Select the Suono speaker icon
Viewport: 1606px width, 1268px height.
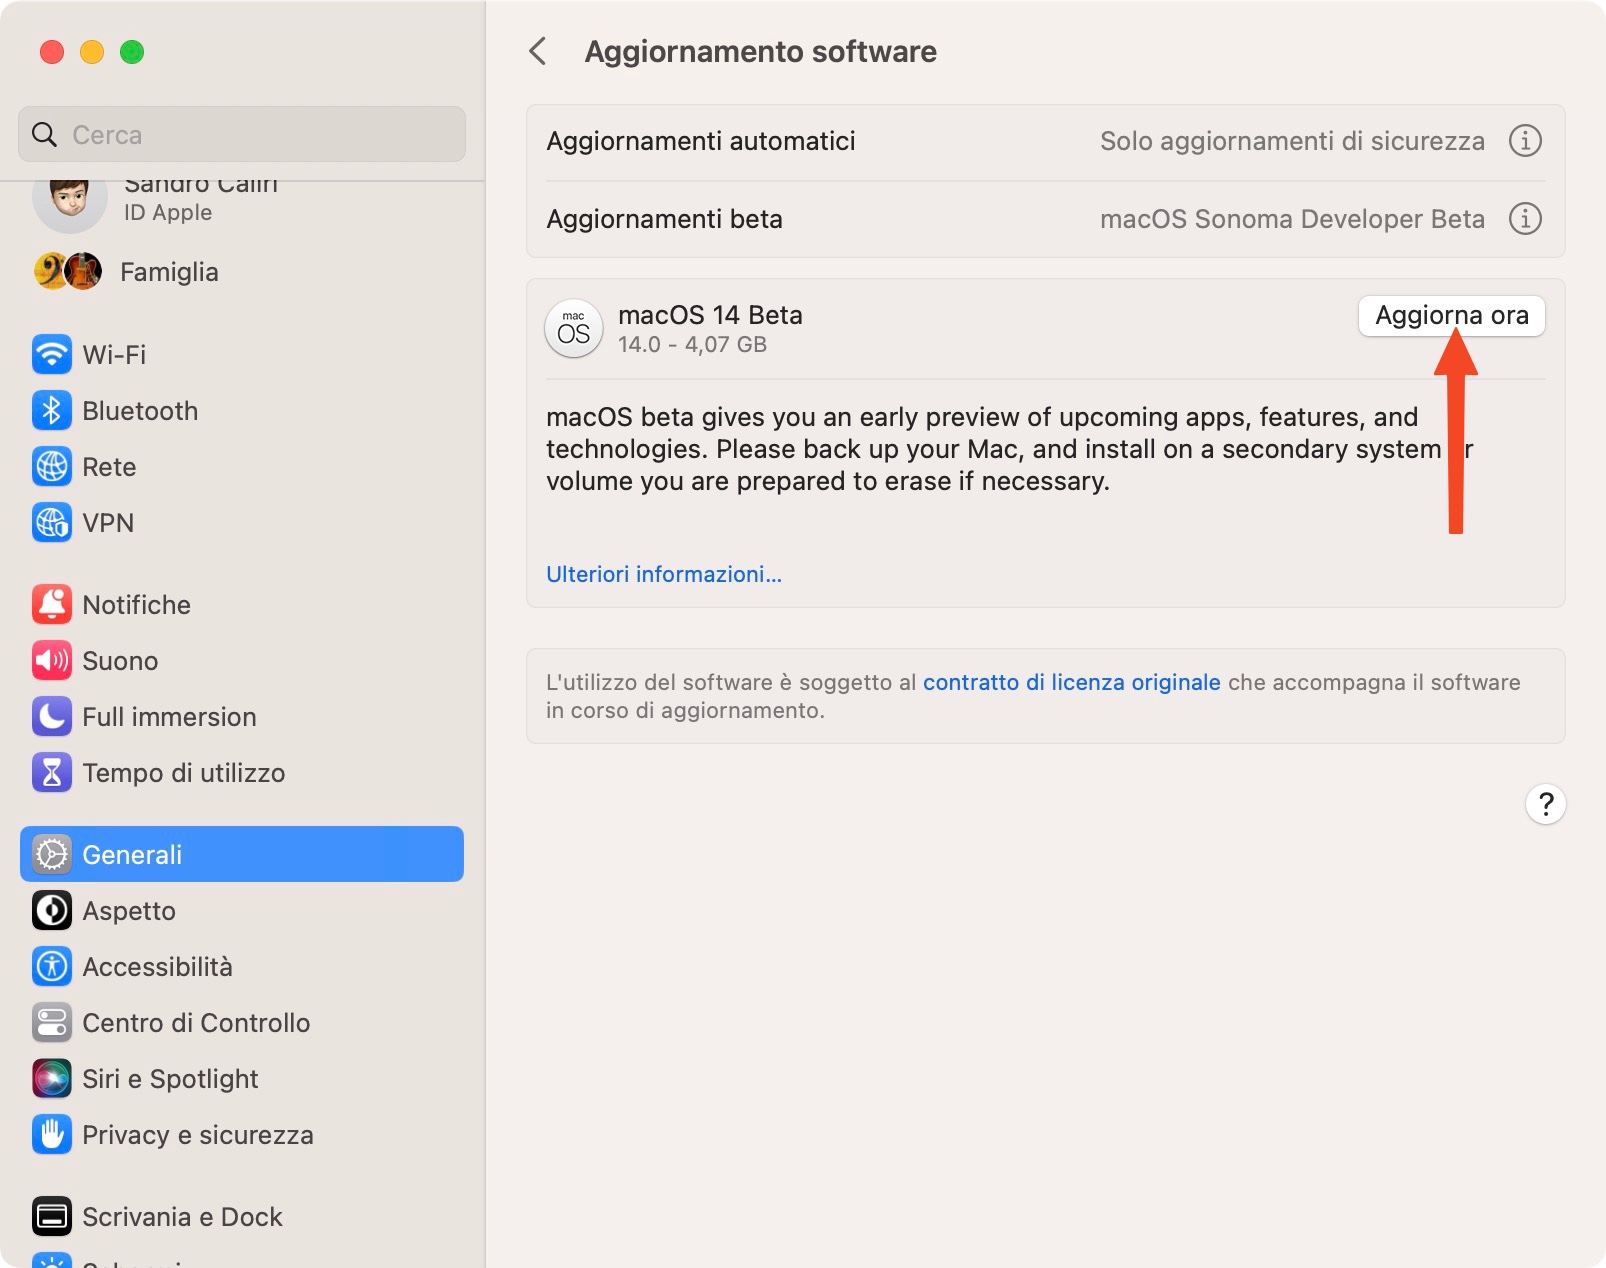click(x=52, y=660)
